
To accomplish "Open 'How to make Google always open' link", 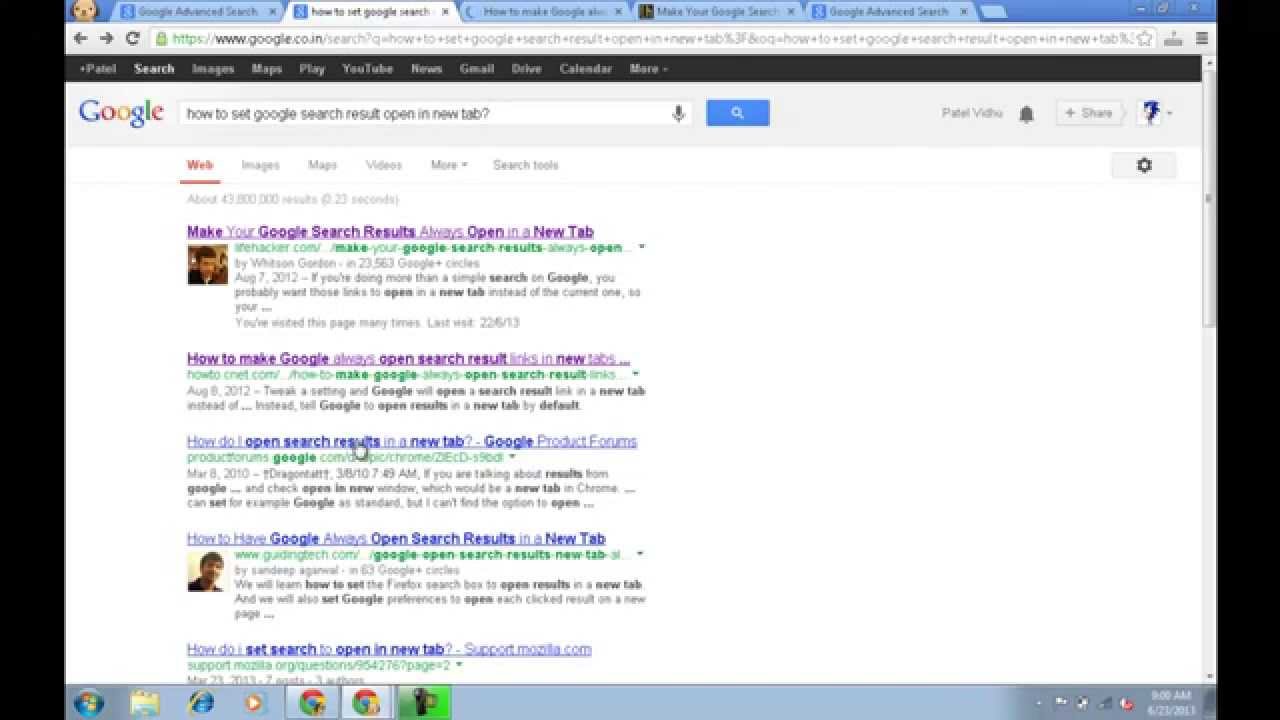I will (x=408, y=359).
